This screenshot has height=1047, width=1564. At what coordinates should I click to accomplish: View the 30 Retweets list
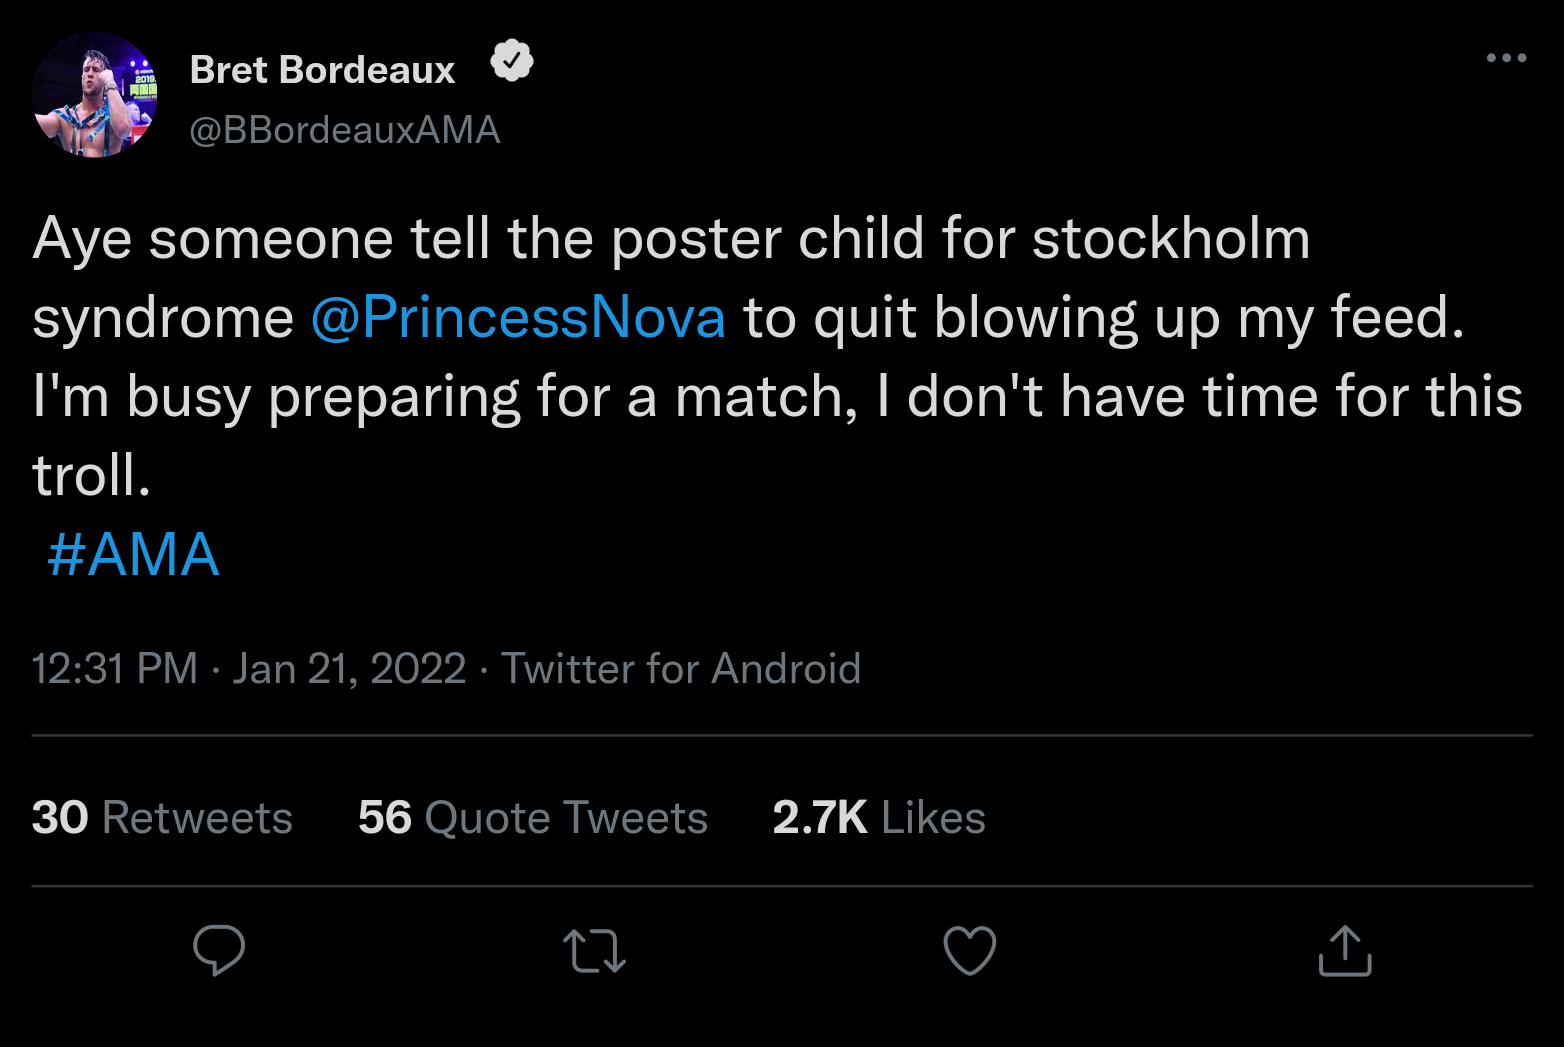click(162, 818)
